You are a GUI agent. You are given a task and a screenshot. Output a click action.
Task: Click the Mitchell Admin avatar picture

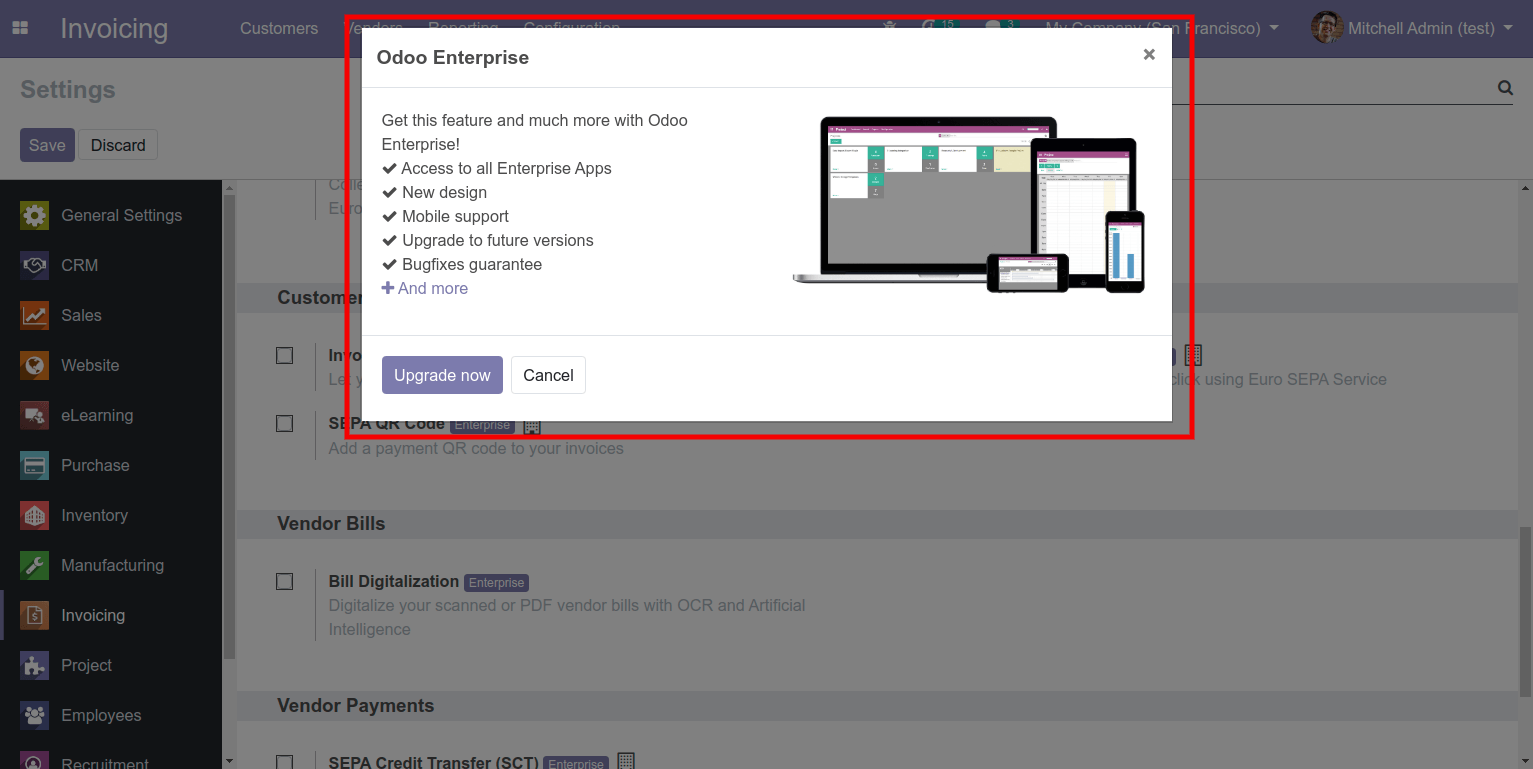point(1326,28)
